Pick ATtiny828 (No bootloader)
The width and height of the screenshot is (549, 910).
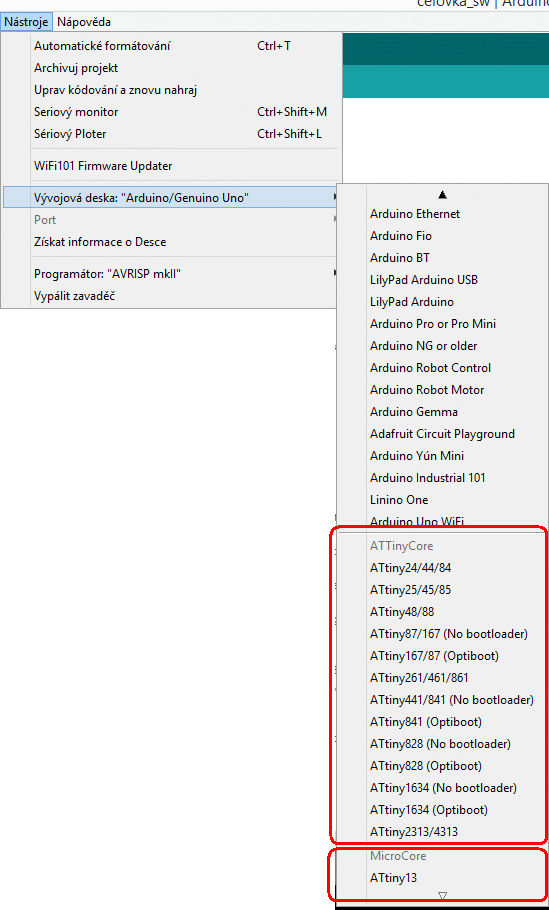442,745
